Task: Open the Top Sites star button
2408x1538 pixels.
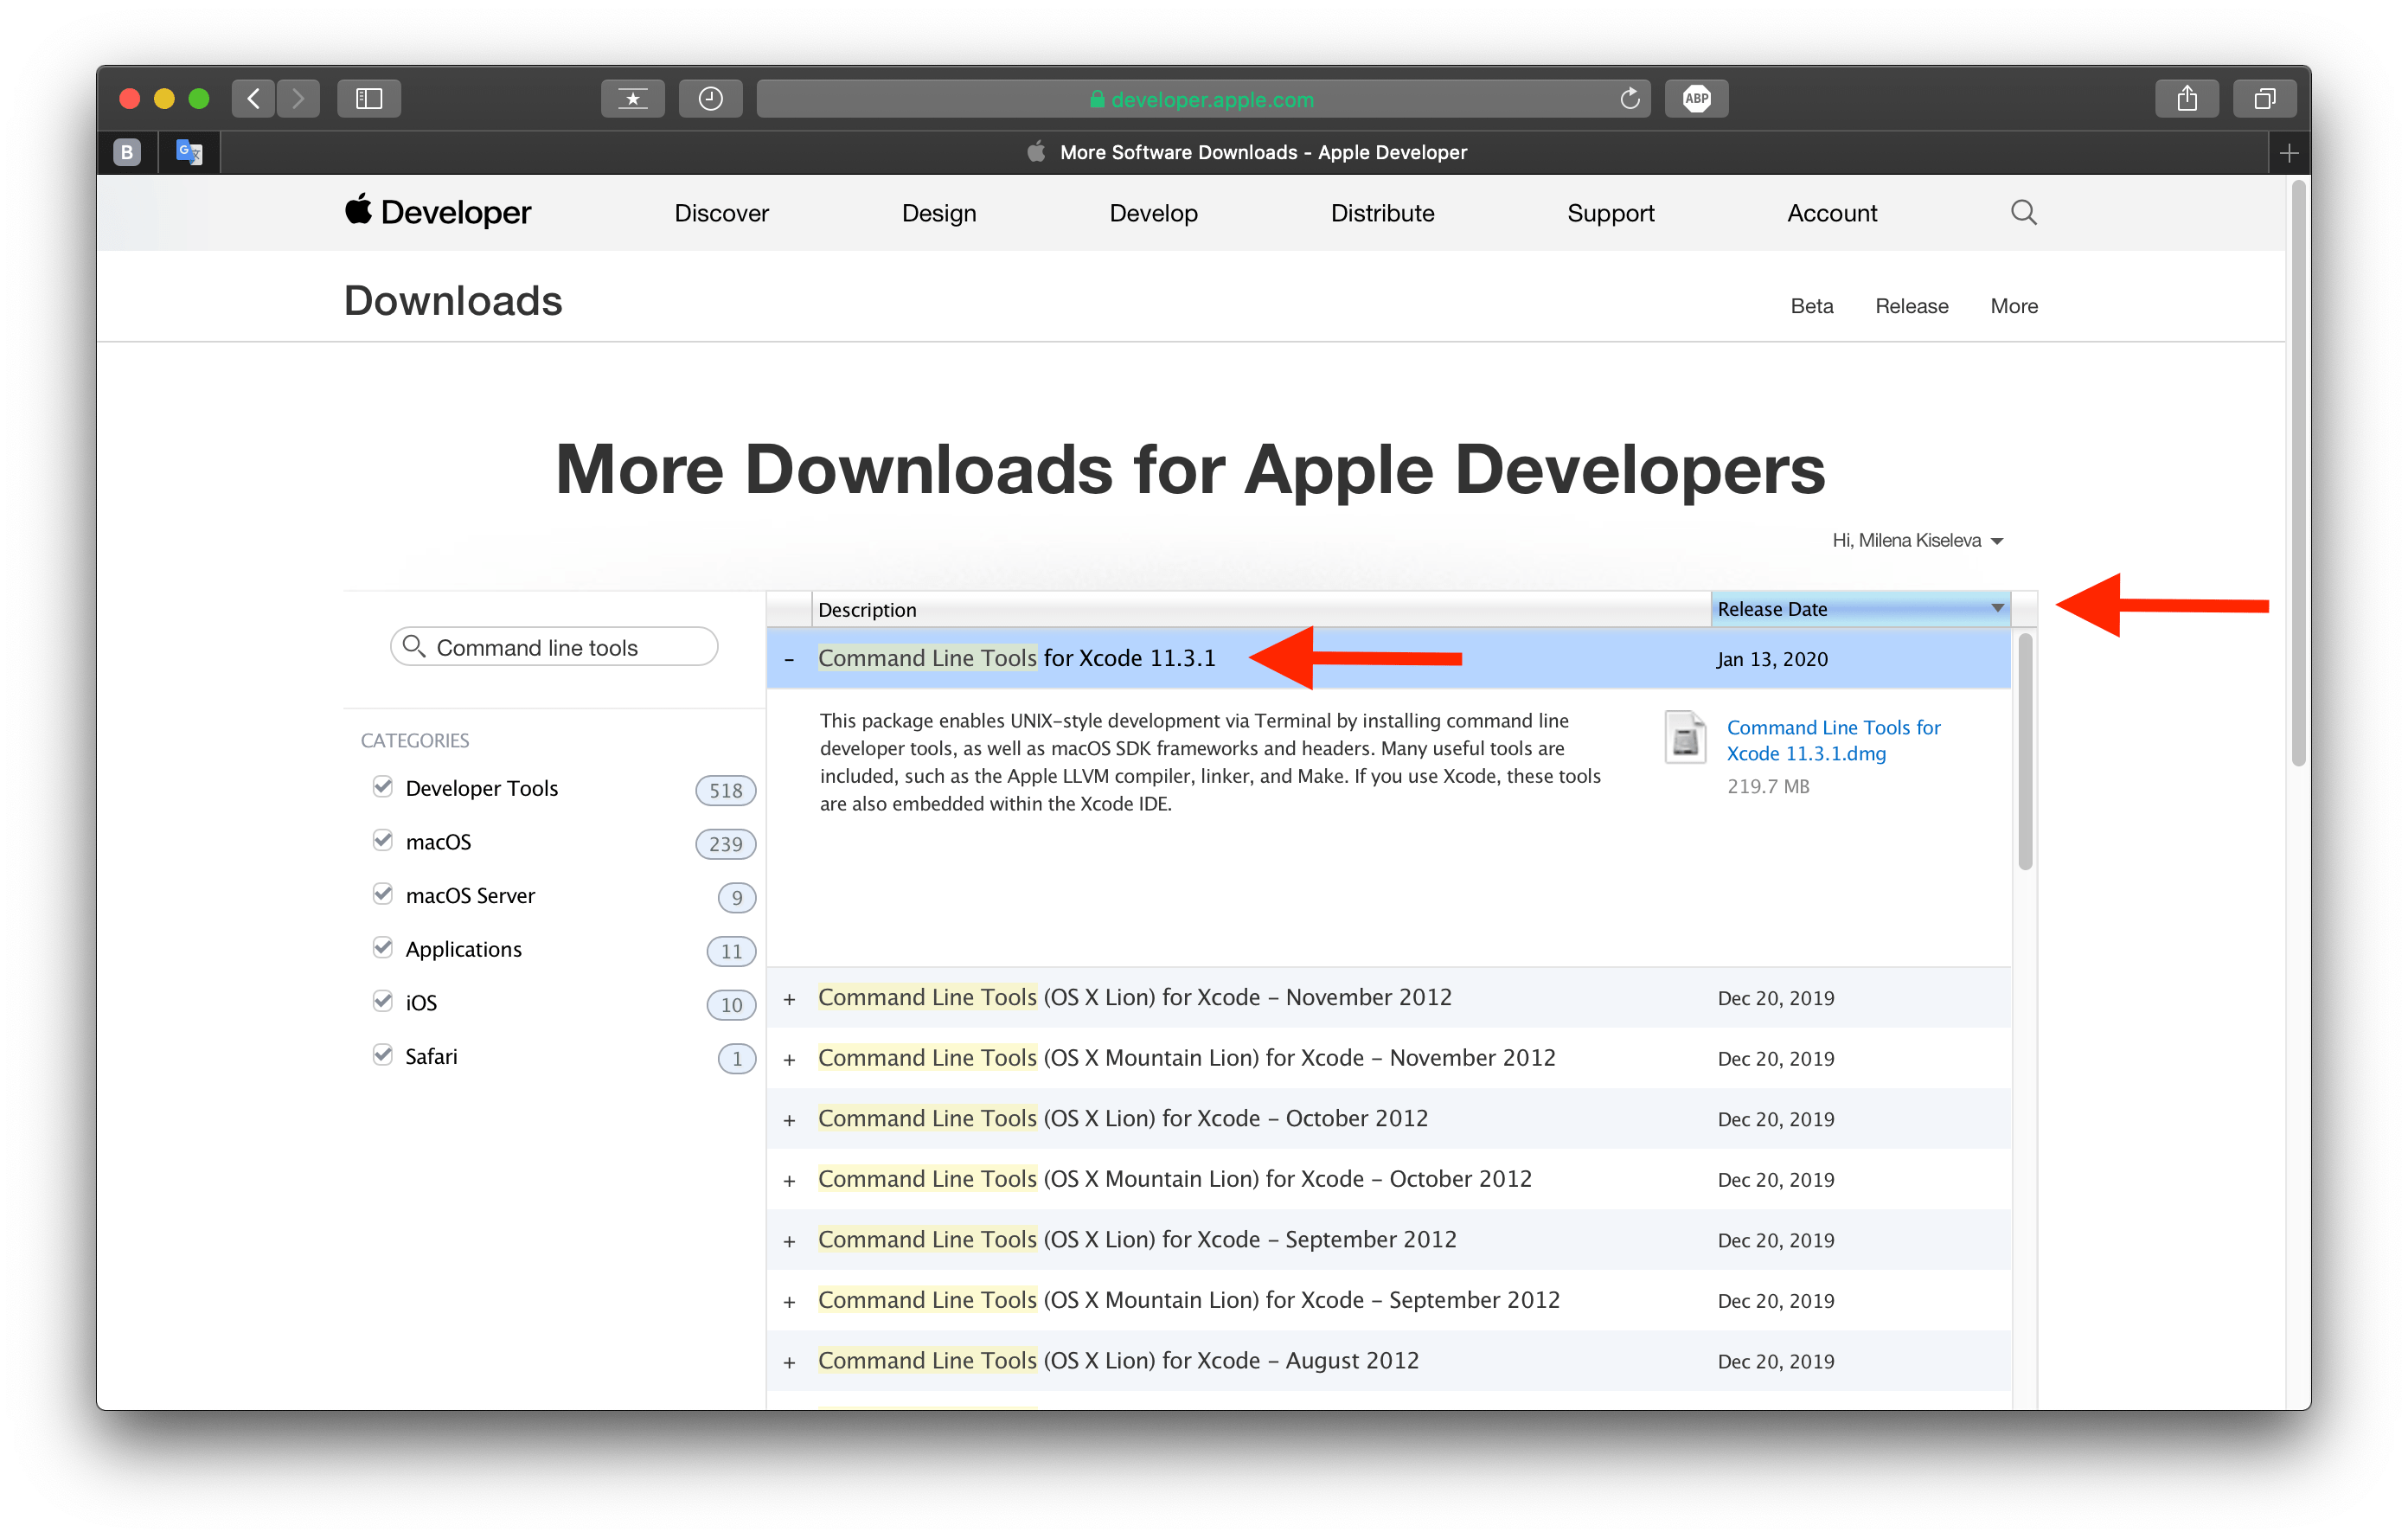Action: [632, 98]
